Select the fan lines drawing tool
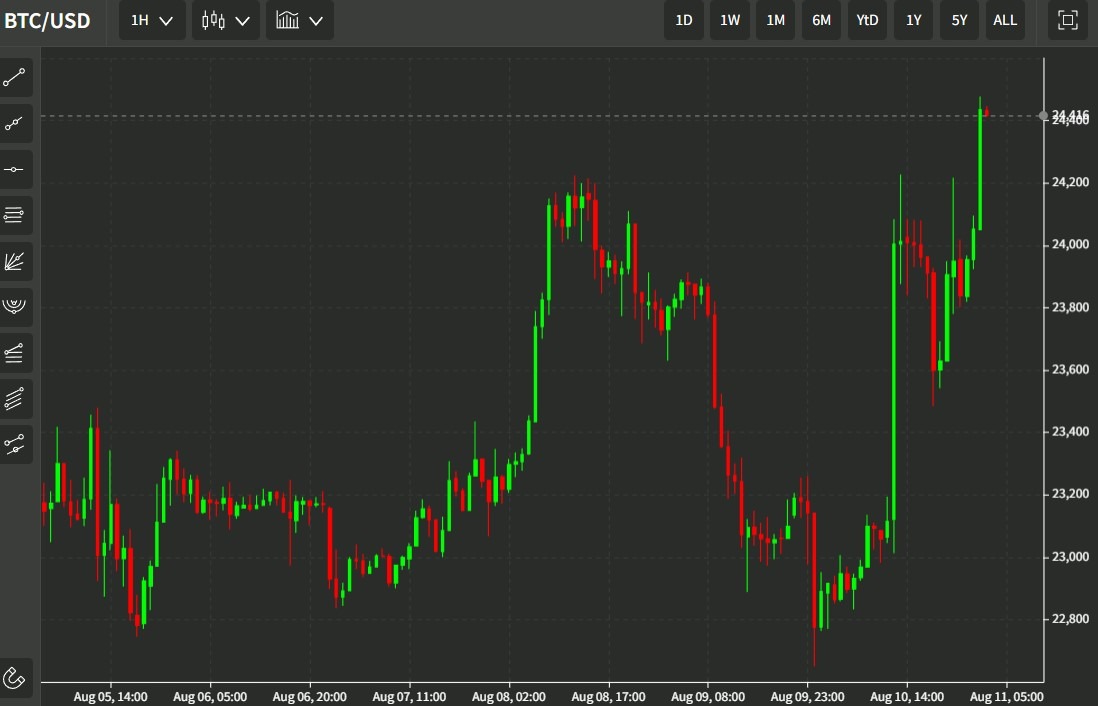 click(x=16, y=261)
